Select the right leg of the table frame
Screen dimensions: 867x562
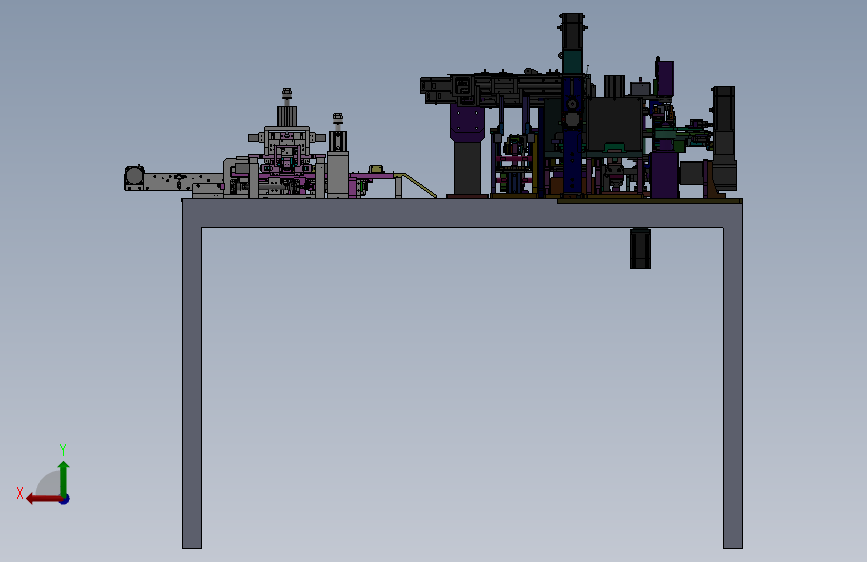[x=733, y=387]
